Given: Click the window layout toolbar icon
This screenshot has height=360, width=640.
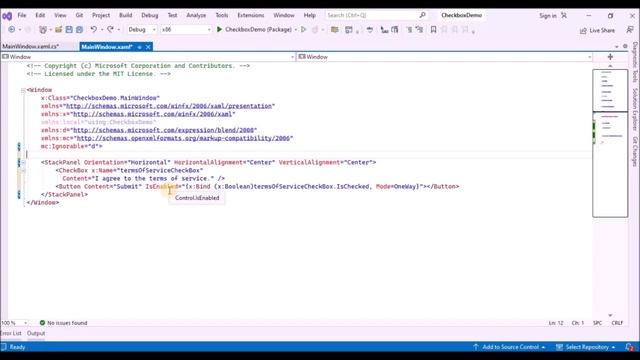Looking at the screenshot, I should click(349, 30).
